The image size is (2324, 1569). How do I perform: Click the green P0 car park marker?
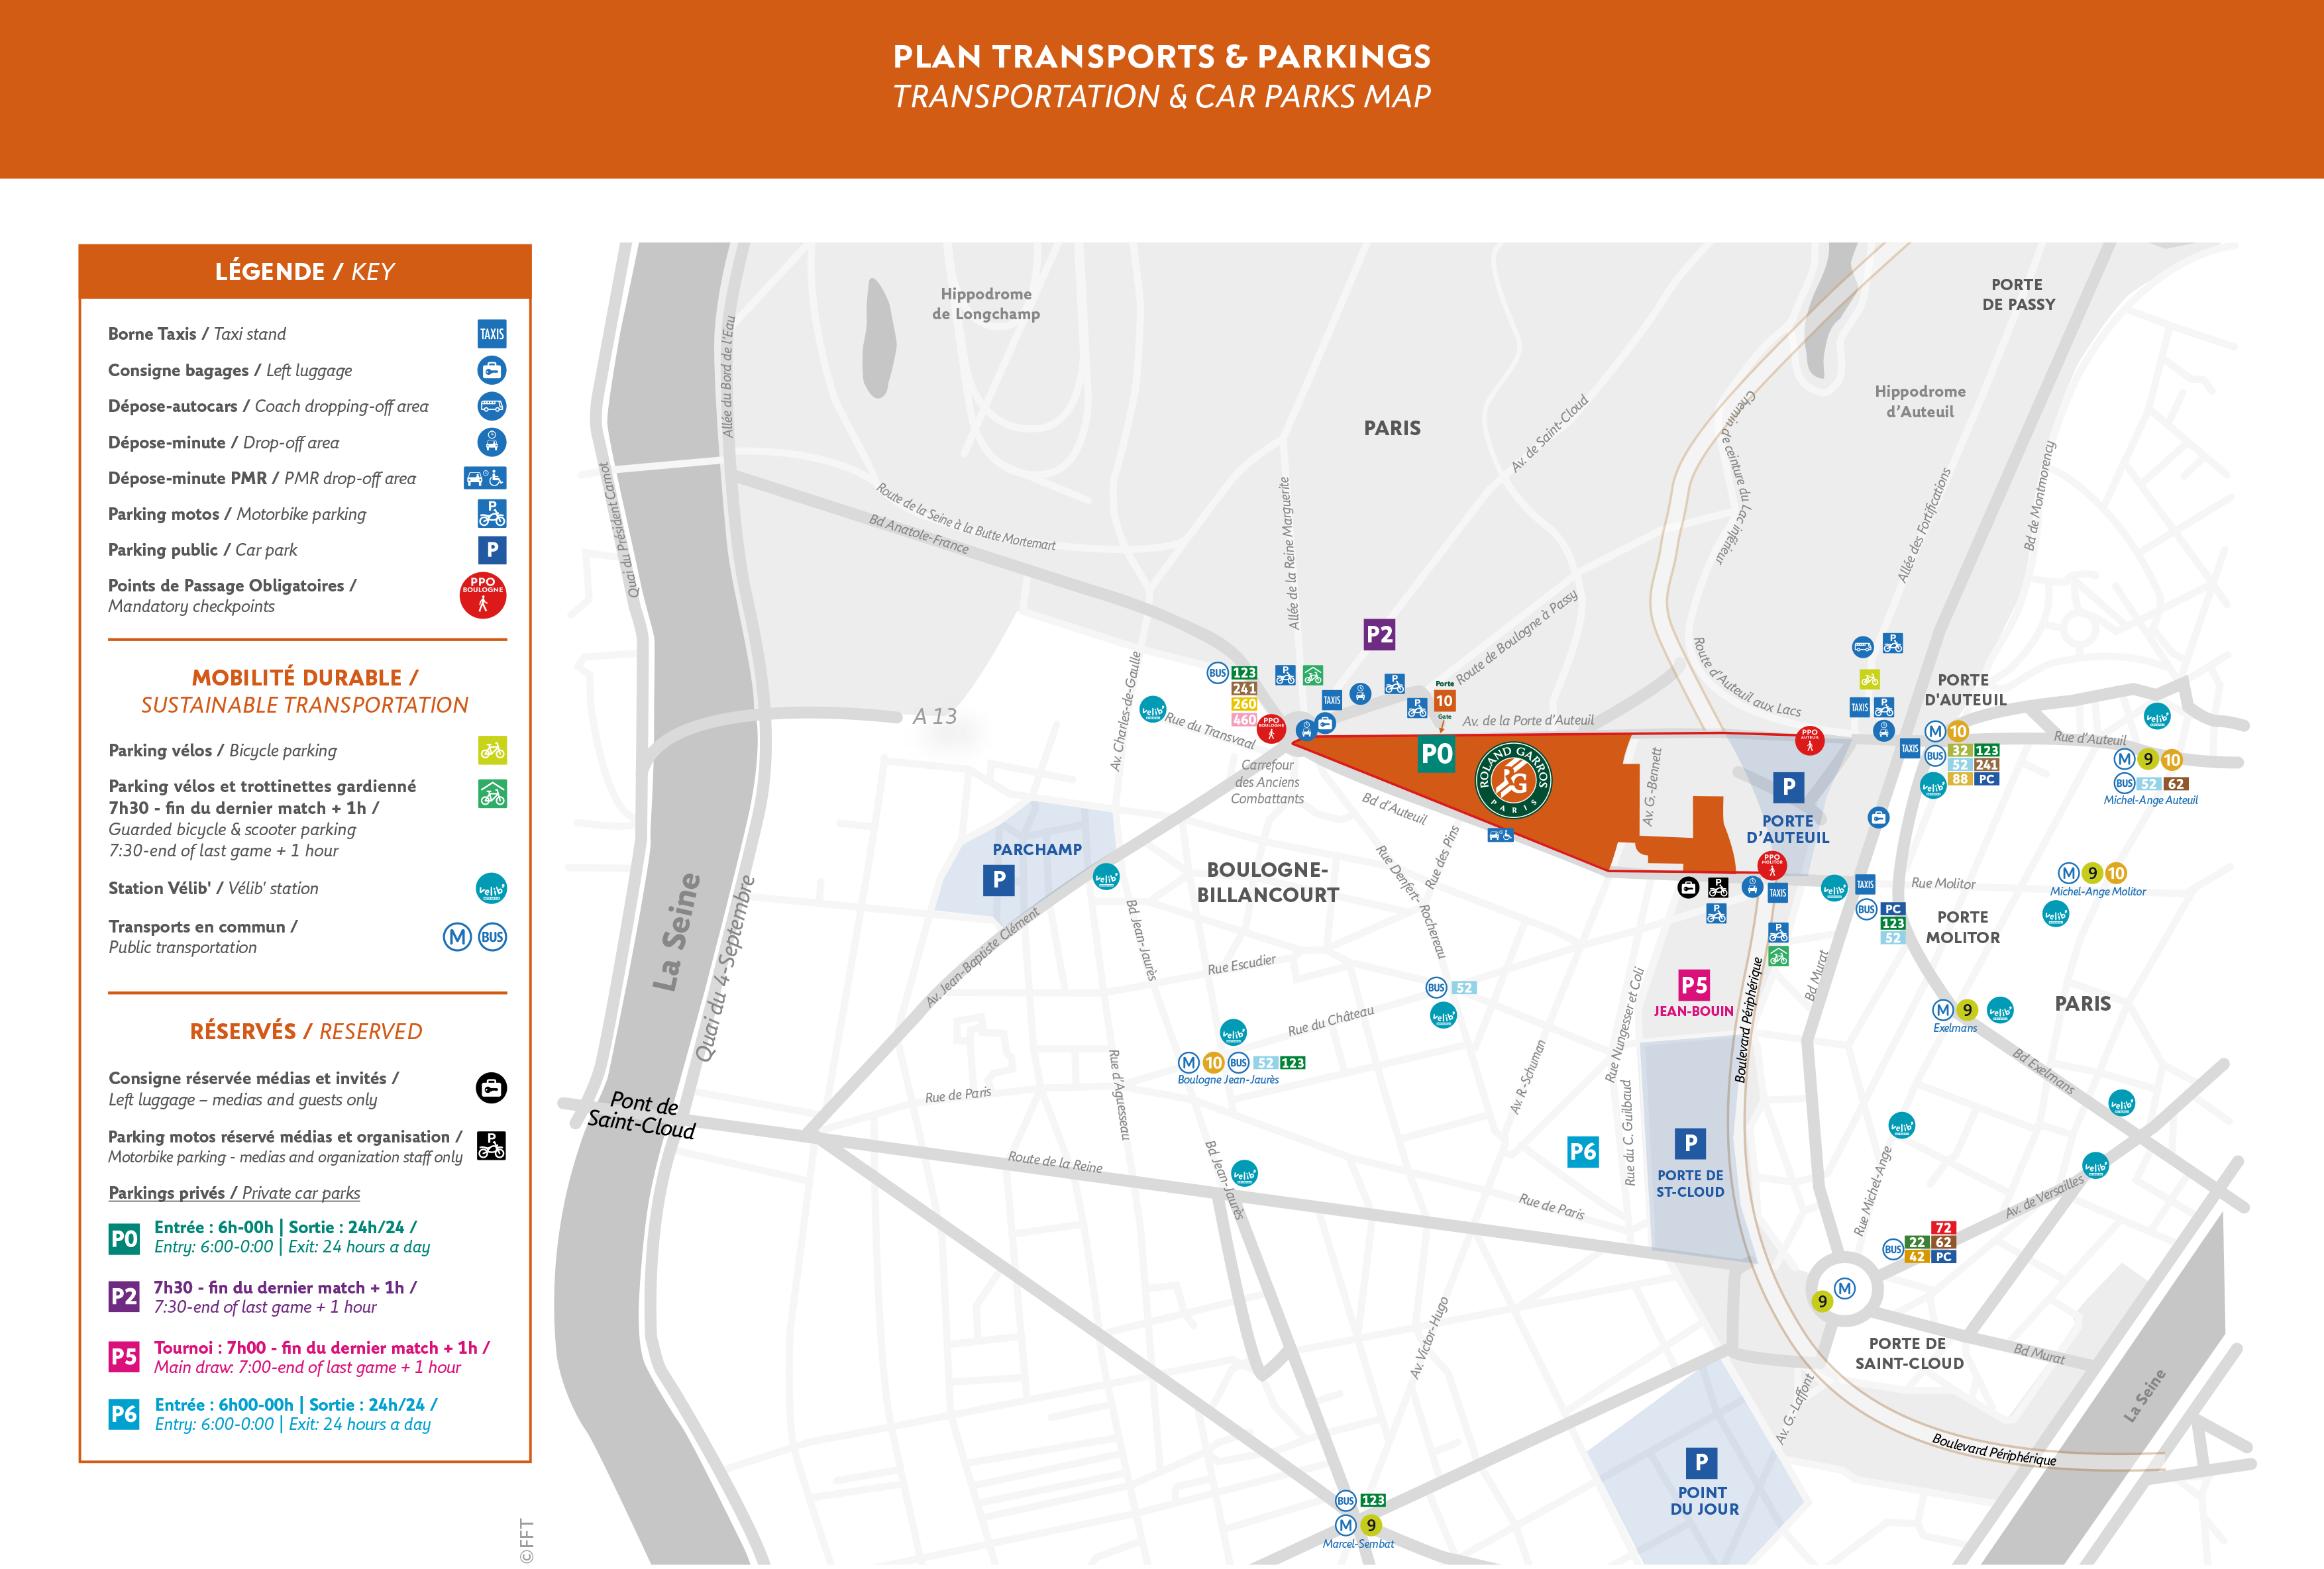coord(1436,754)
